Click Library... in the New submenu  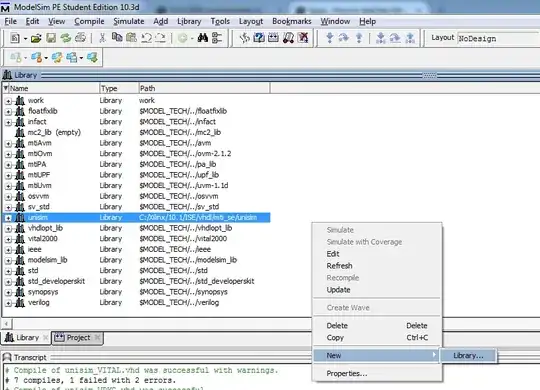tap(468, 356)
